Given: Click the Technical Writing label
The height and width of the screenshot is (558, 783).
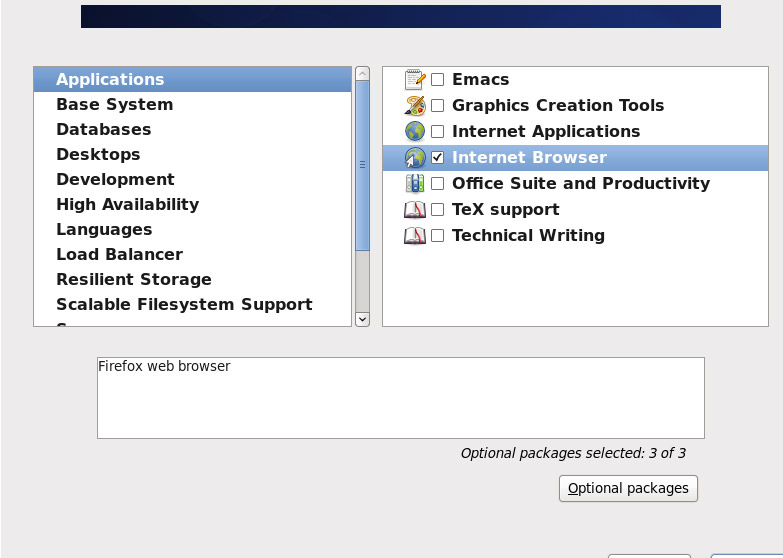Looking at the screenshot, I should [x=528, y=235].
